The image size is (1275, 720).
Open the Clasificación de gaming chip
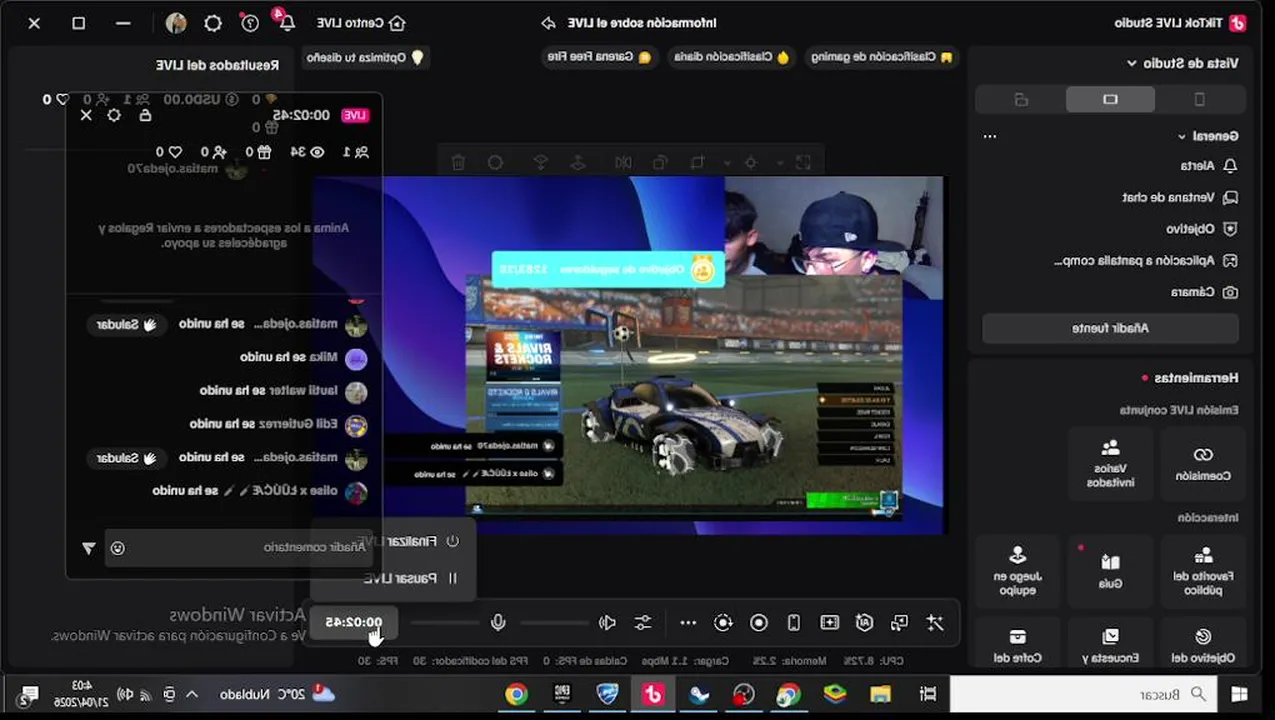click(x=881, y=57)
